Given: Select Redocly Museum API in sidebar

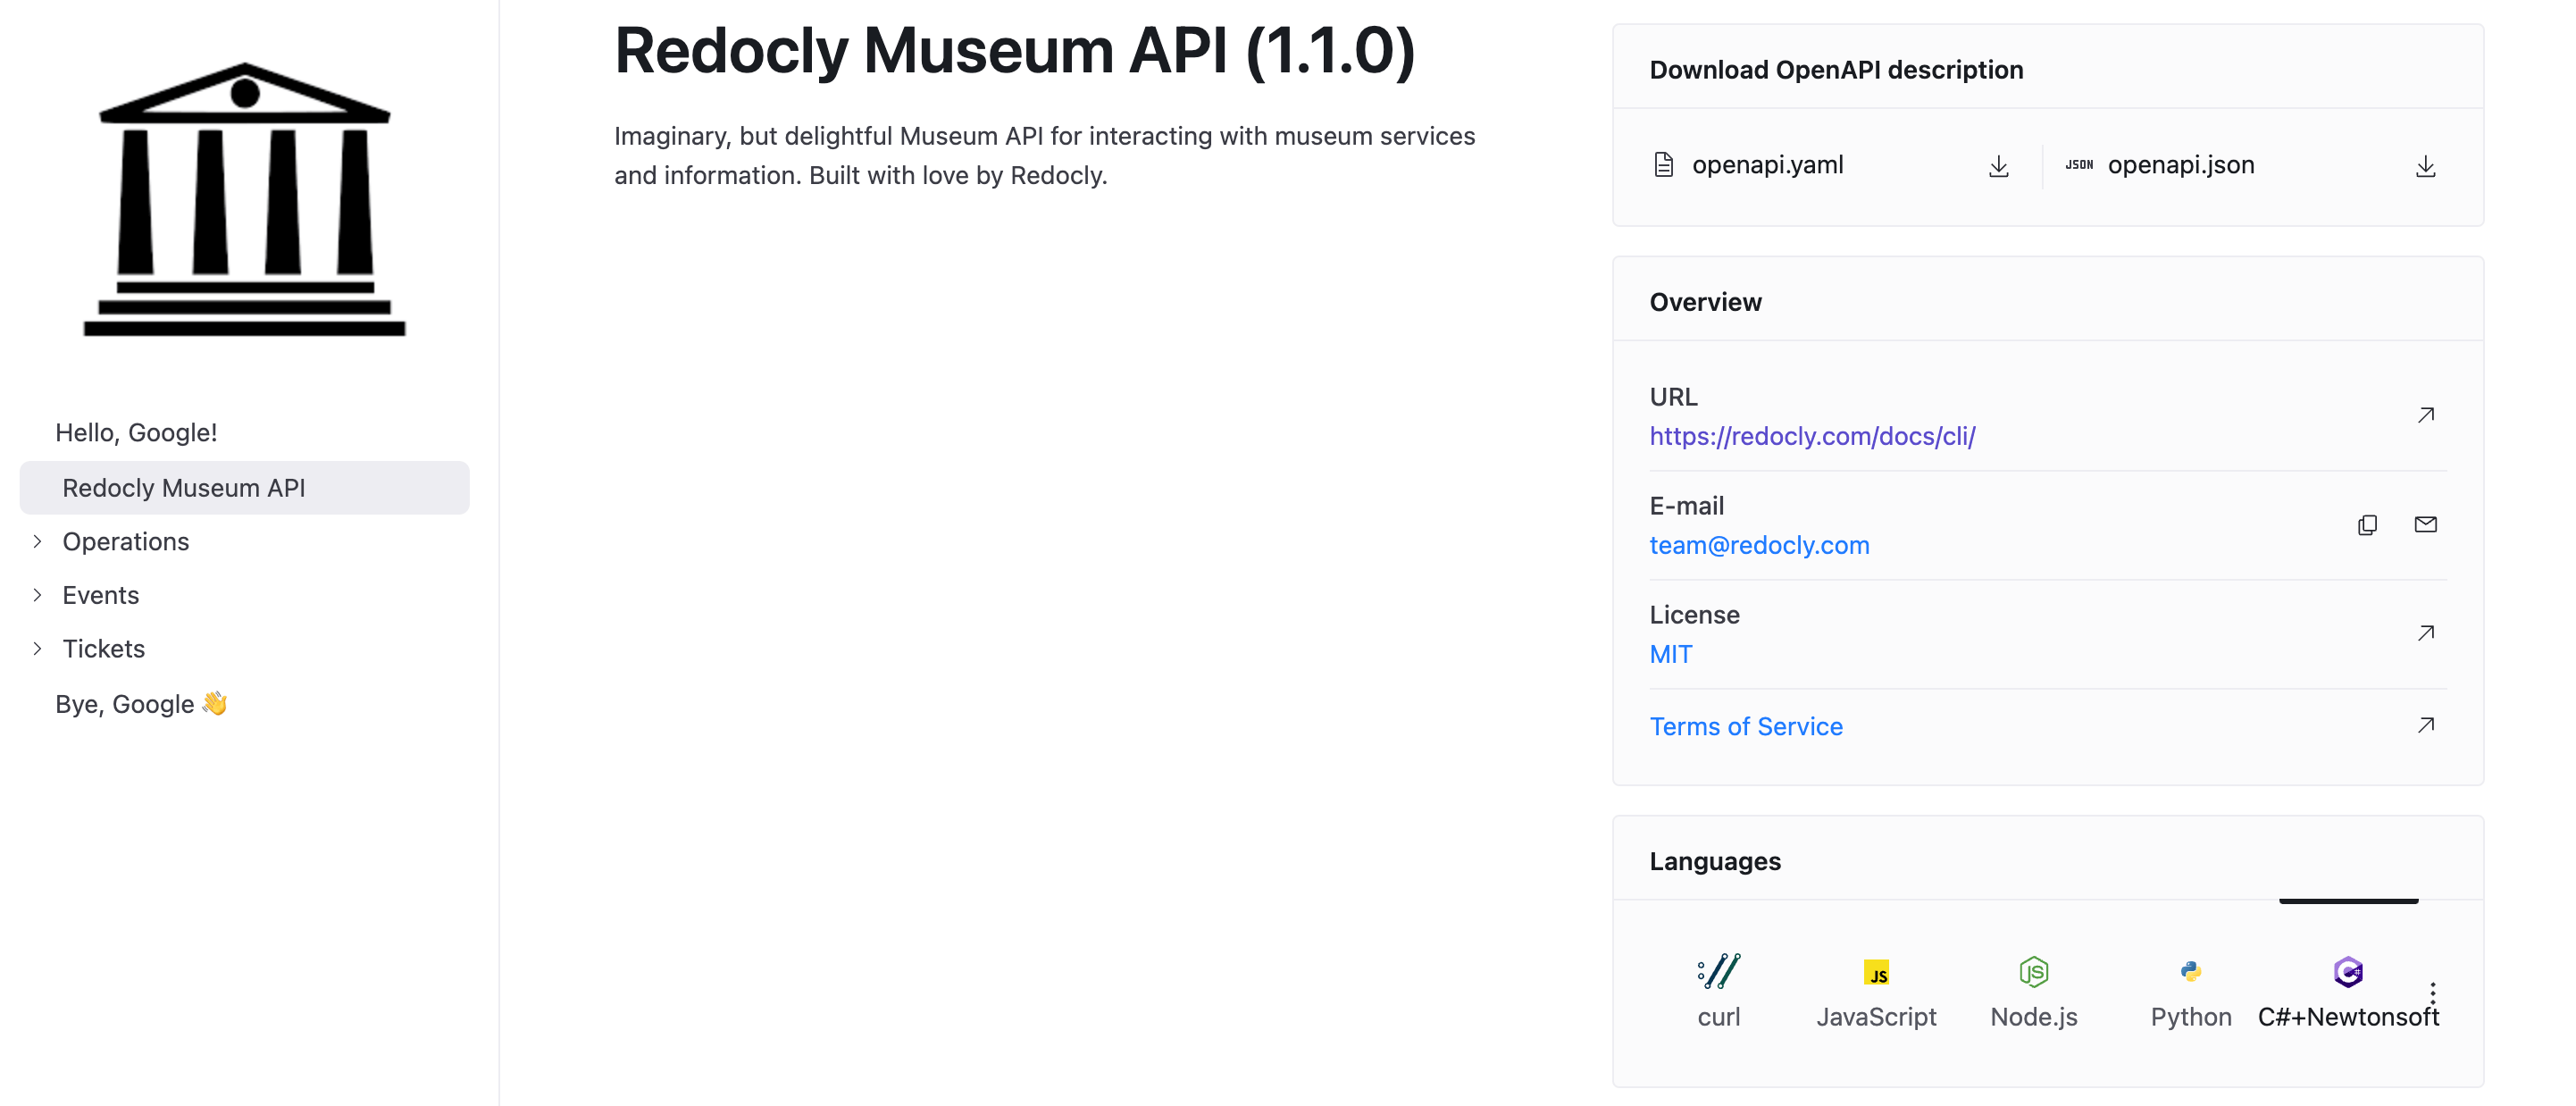Looking at the screenshot, I should 244,488.
